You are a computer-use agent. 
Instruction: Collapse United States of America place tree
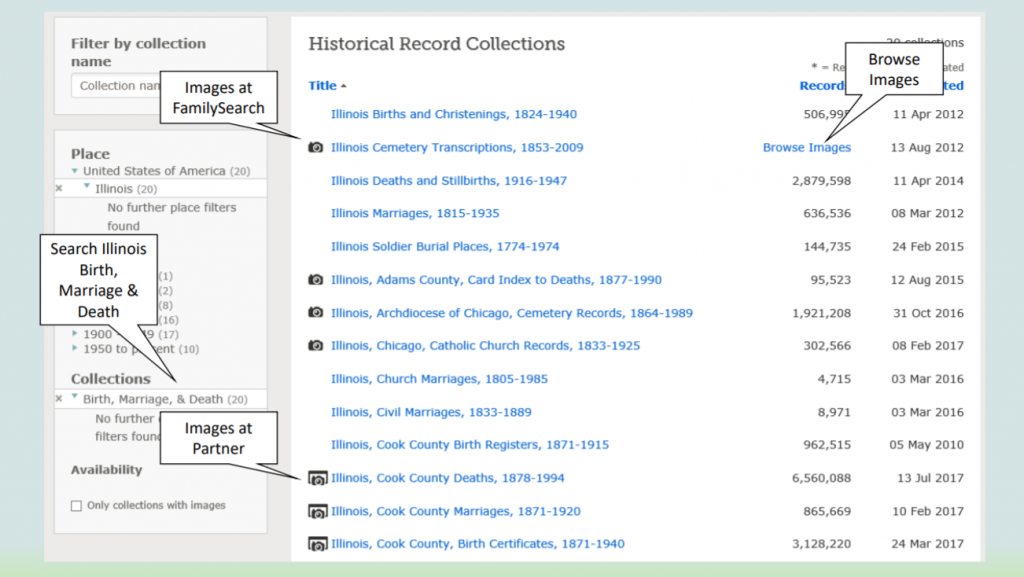74,171
